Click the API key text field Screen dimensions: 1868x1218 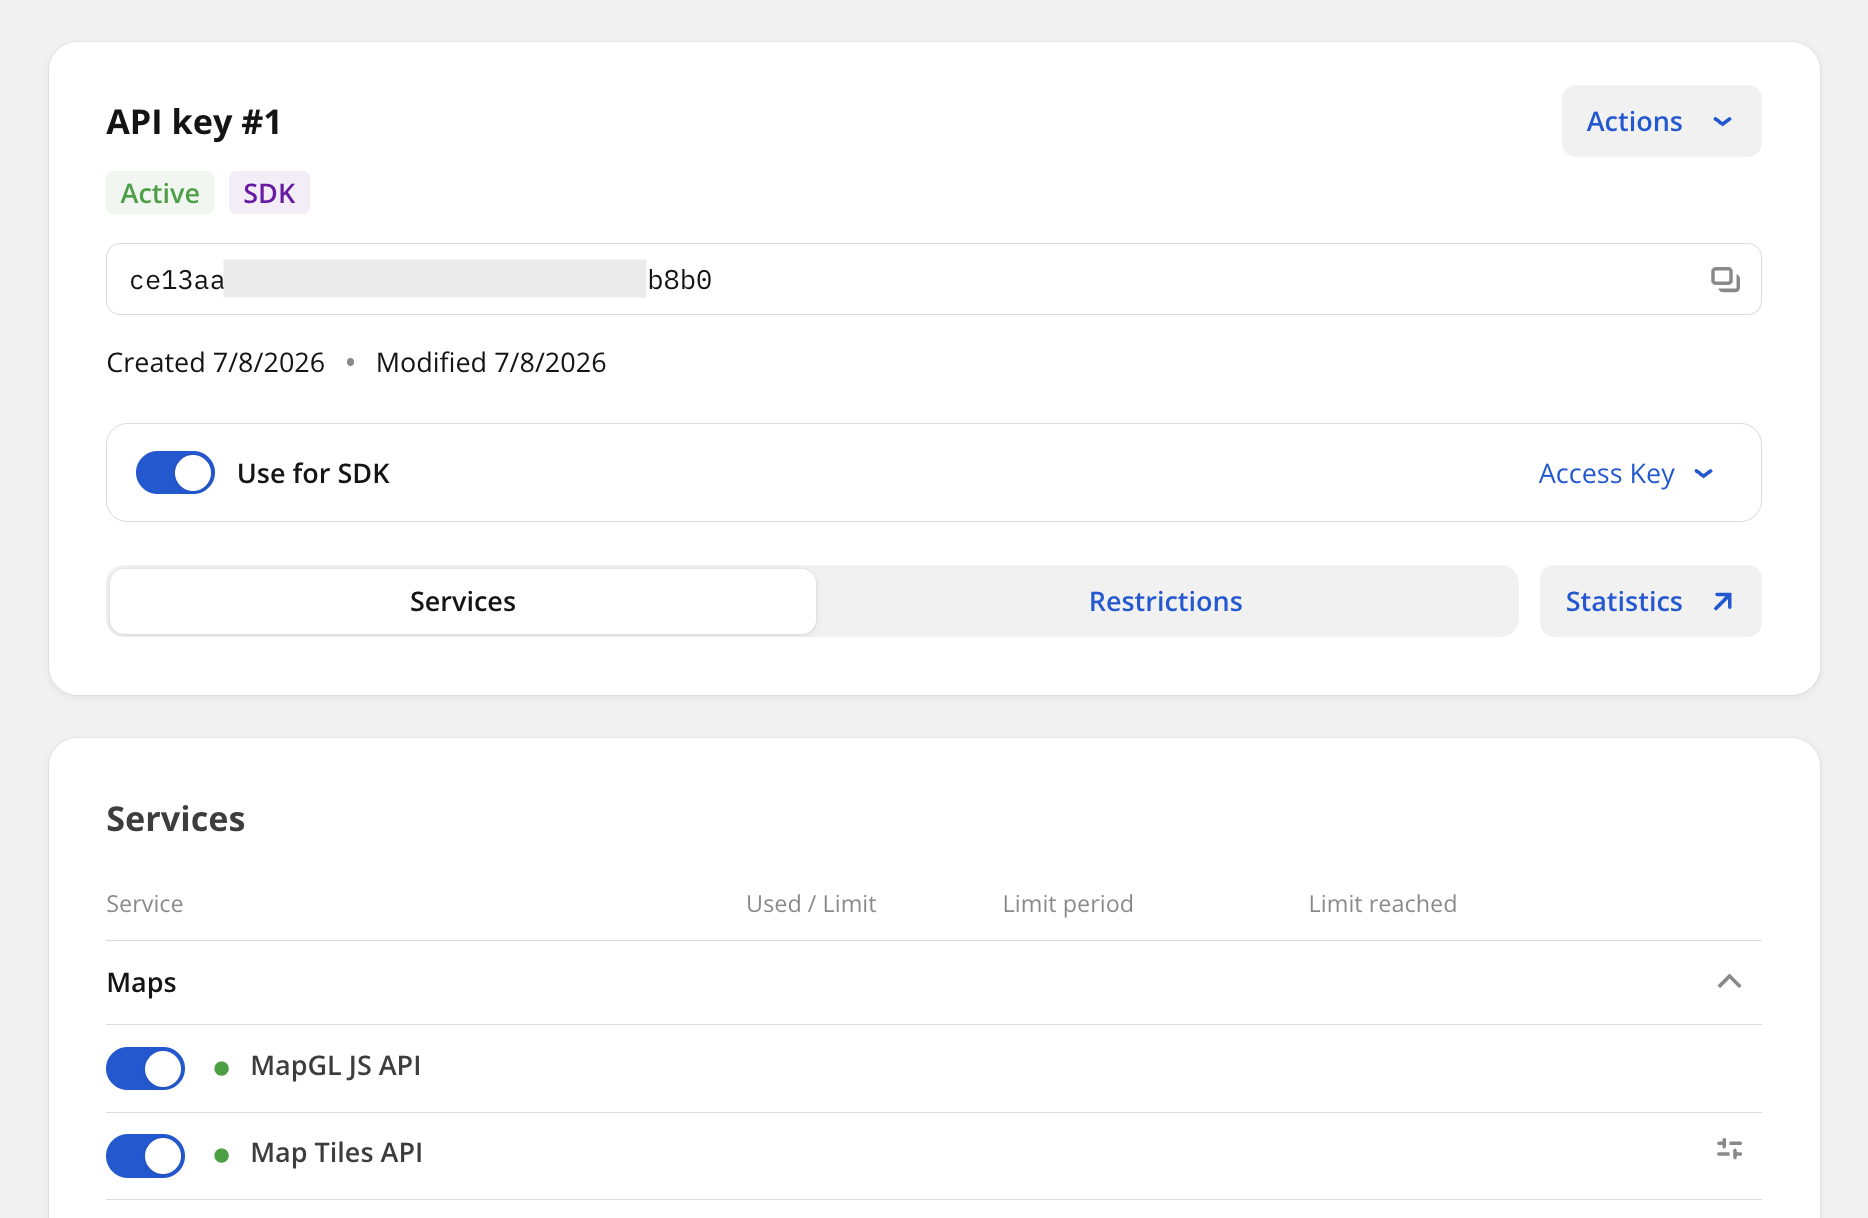pos(933,279)
